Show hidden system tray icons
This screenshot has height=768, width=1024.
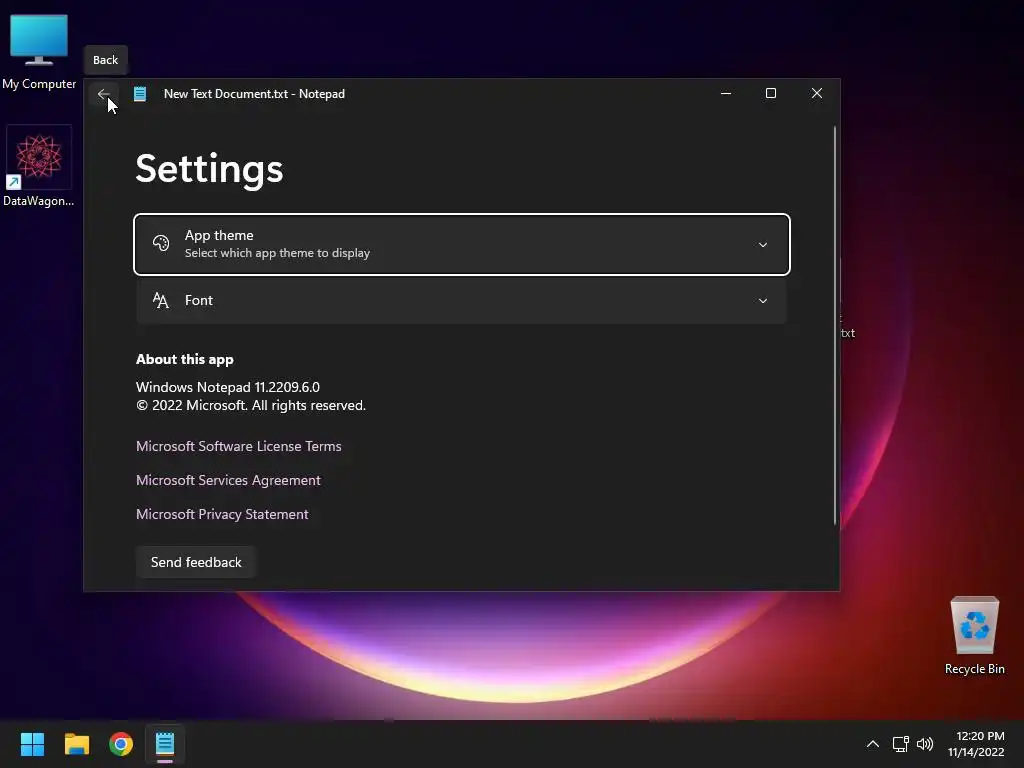[872, 744]
